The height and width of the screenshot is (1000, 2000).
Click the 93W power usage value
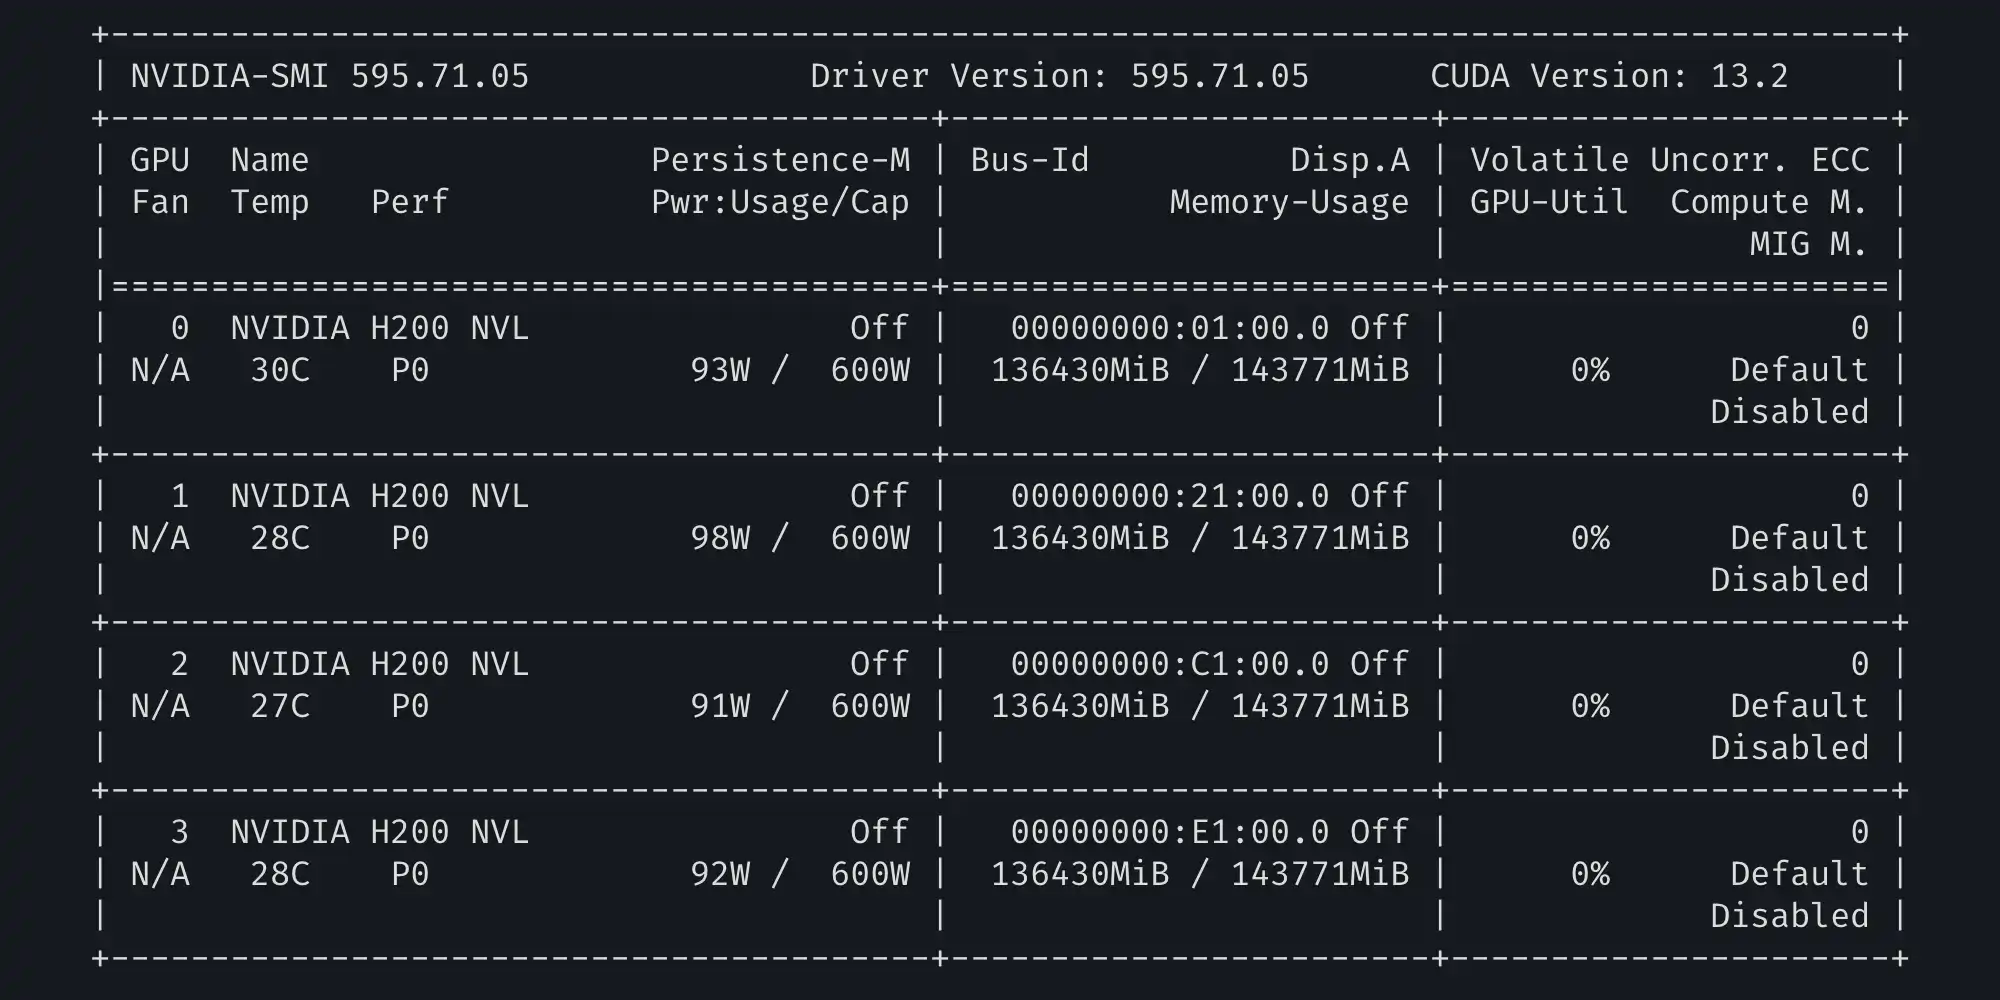point(720,370)
